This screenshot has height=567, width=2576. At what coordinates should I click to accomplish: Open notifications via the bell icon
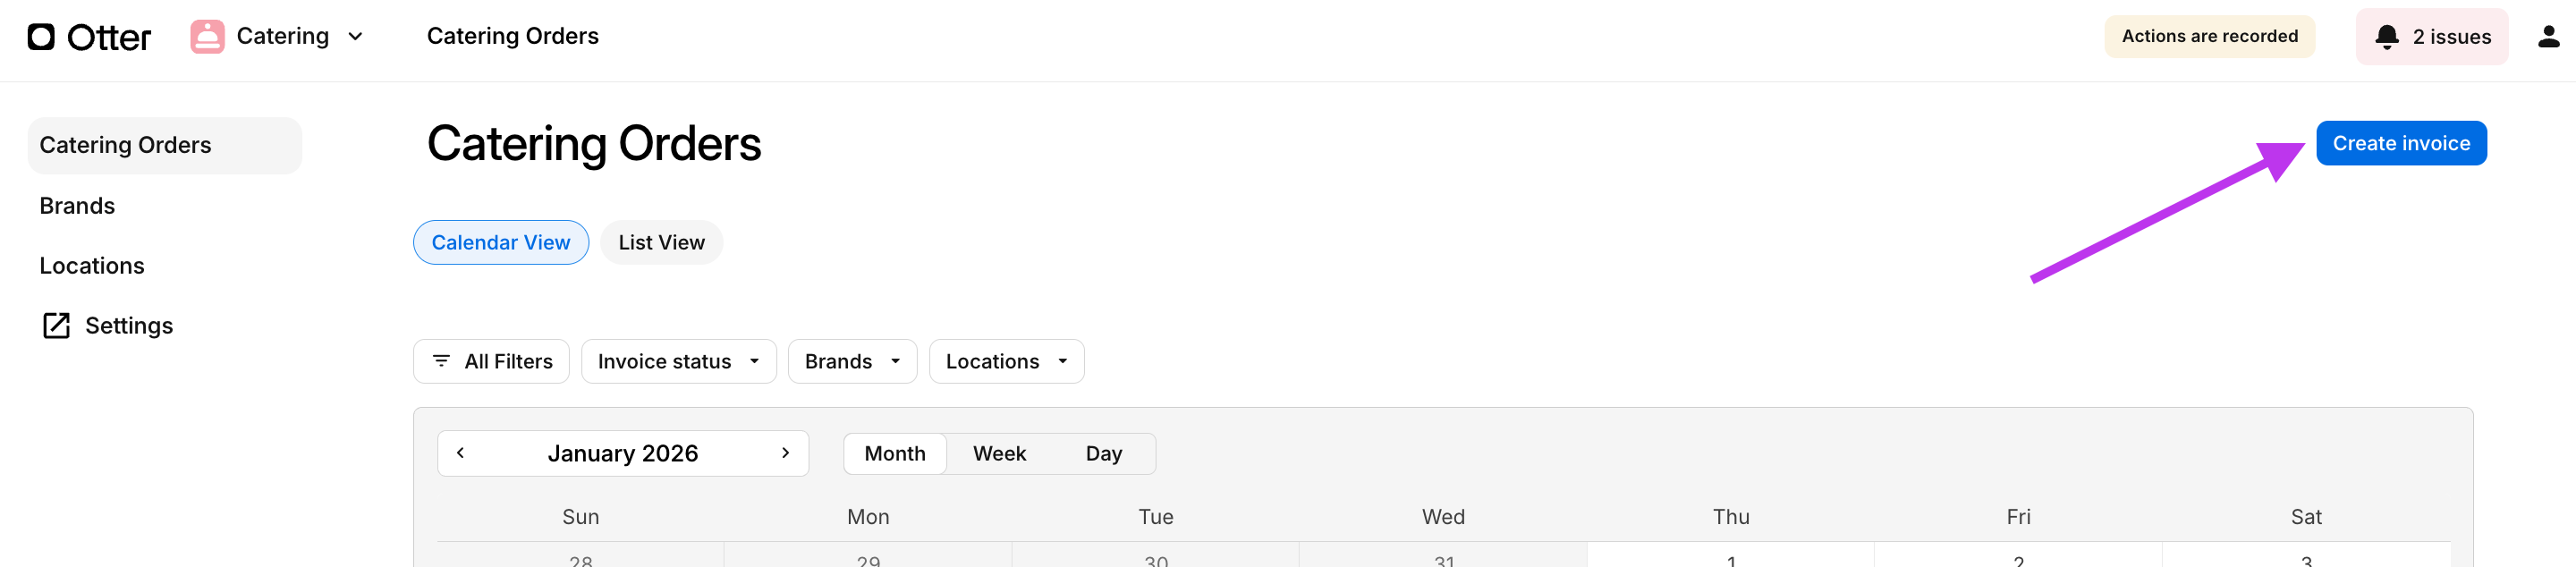tap(2387, 36)
